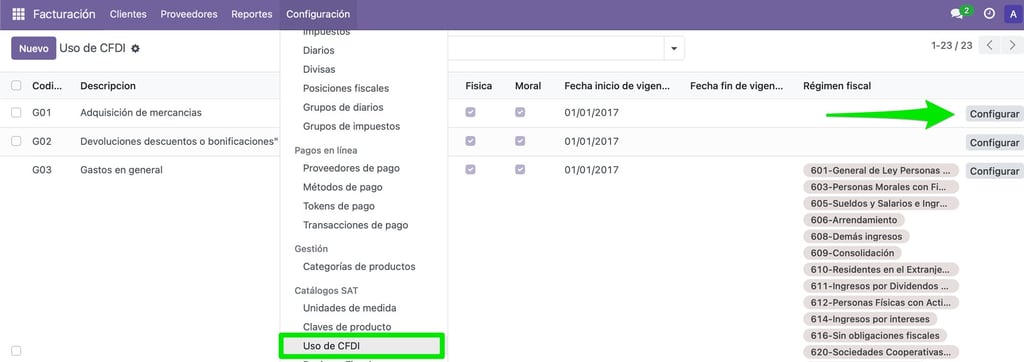Click Configurar for G01 row

tap(994, 114)
